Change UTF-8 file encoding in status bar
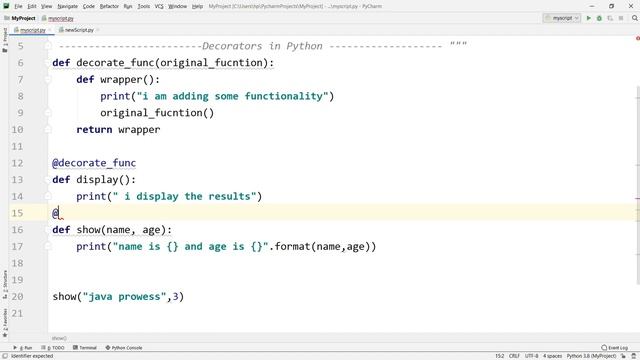This screenshot has height=360, width=640. 531,356
